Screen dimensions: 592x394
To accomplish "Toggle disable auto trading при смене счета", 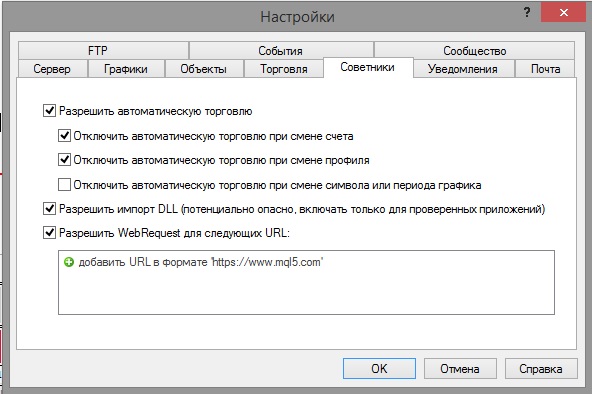I will (64, 135).
